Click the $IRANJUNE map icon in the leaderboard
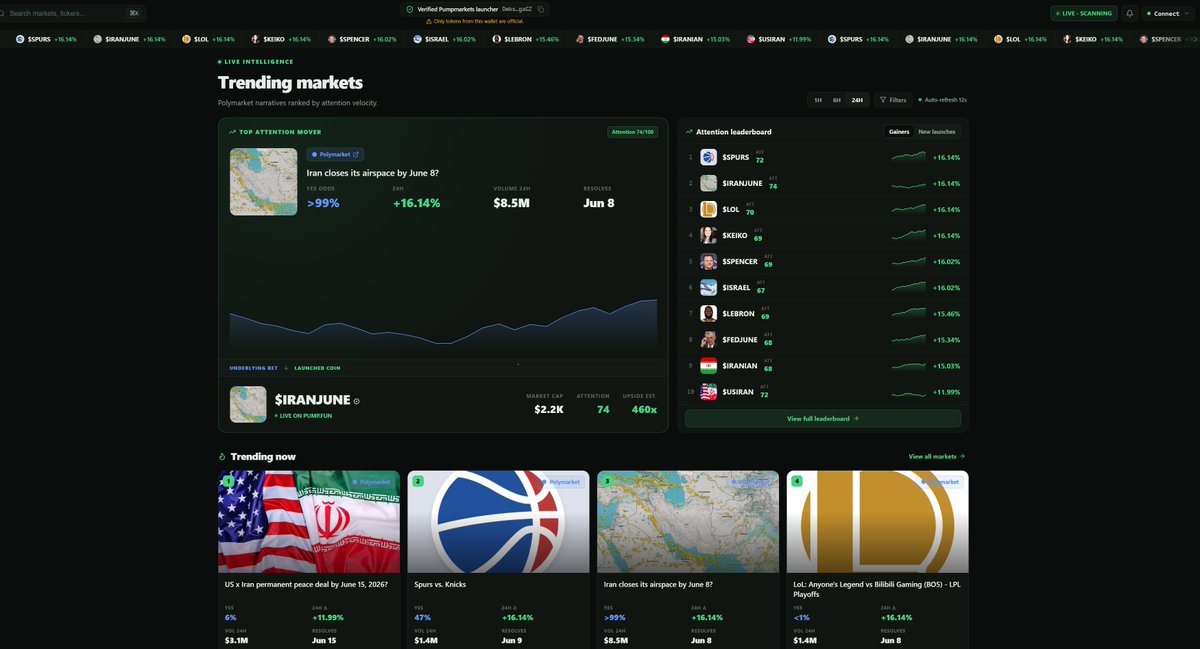The image size is (1200, 649). click(x=708, y=183)
